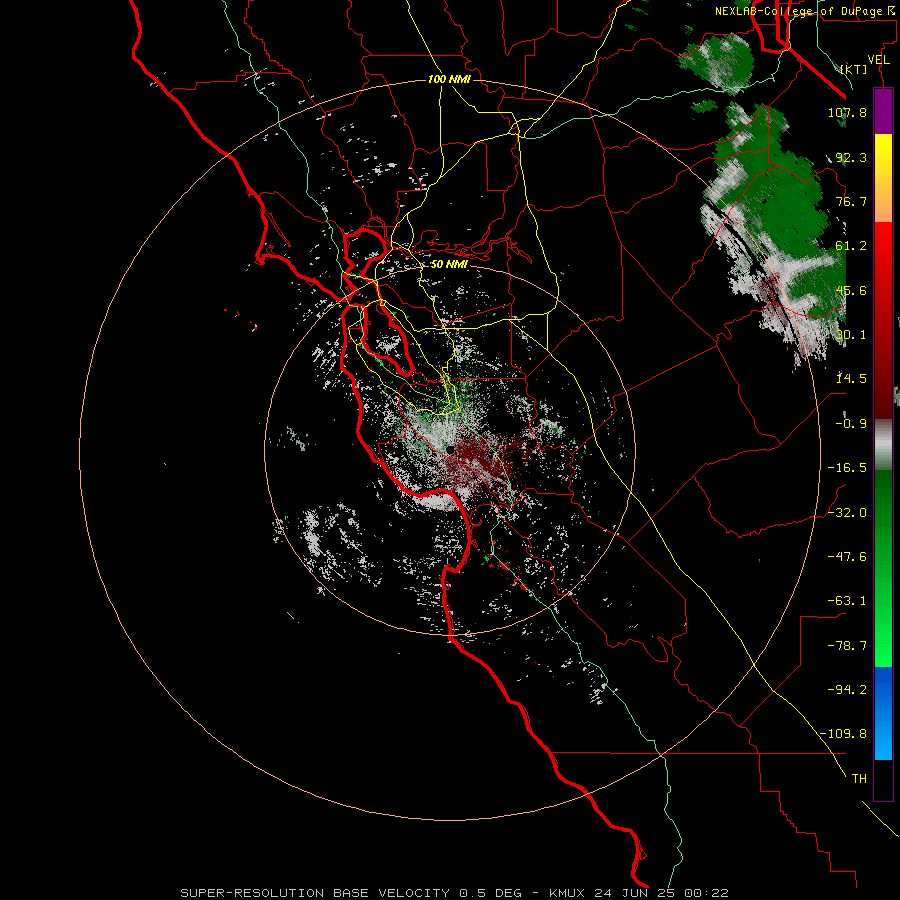Click the -78.7 velocity scale value
This screenshot has height=900, width=900.
pyautogui.click(x=847, y=646)
